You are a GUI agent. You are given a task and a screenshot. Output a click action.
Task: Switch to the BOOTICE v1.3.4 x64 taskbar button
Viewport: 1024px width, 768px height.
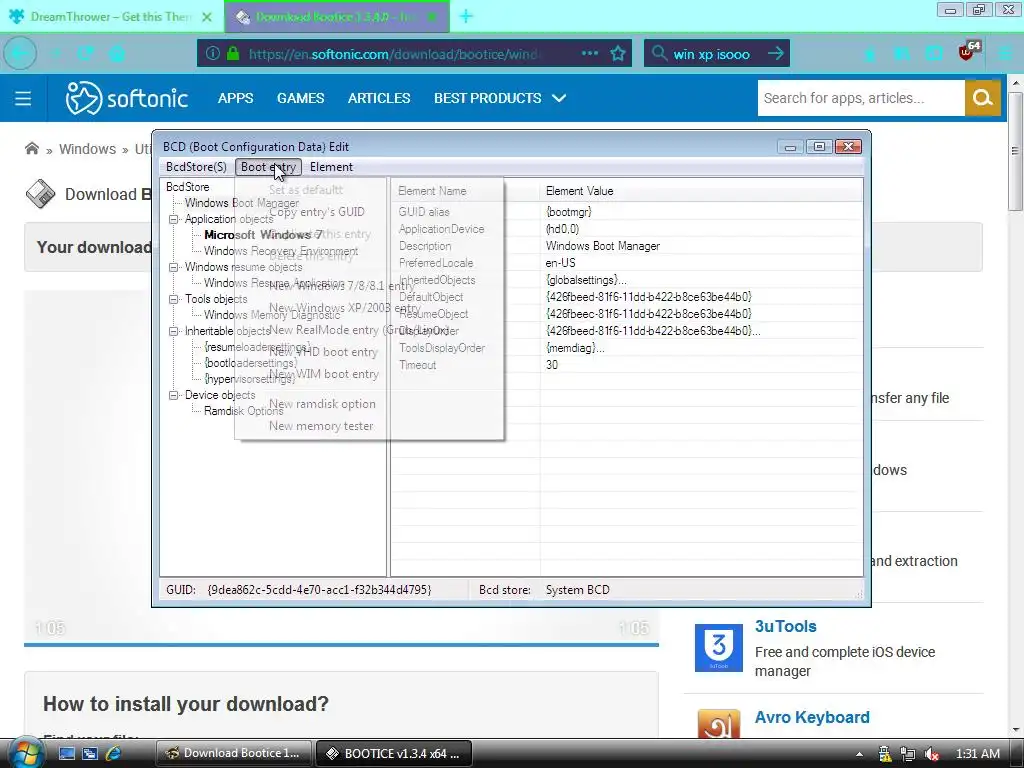(x=394, y=754)
